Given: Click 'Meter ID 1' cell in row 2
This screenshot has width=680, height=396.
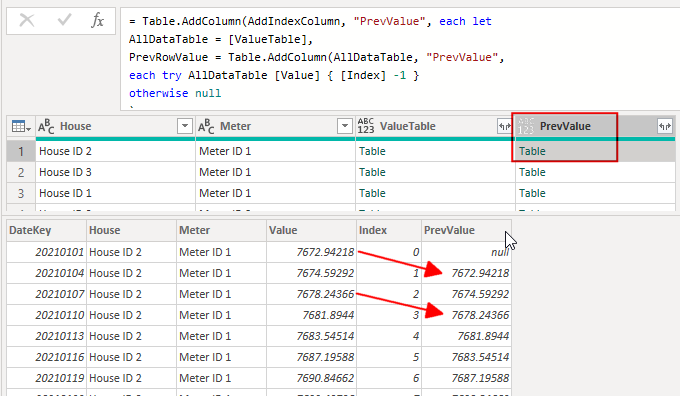Looking at the screenshot, I should pos(275,172).
